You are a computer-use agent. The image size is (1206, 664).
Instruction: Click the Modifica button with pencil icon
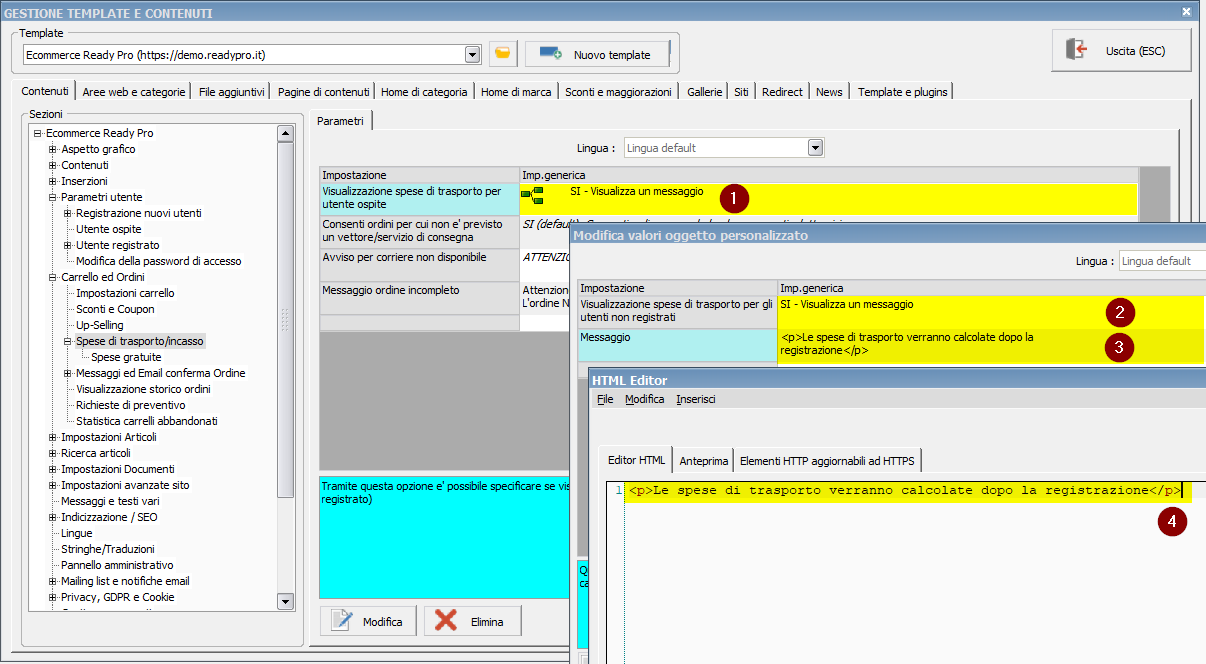[x=368, y=621]
